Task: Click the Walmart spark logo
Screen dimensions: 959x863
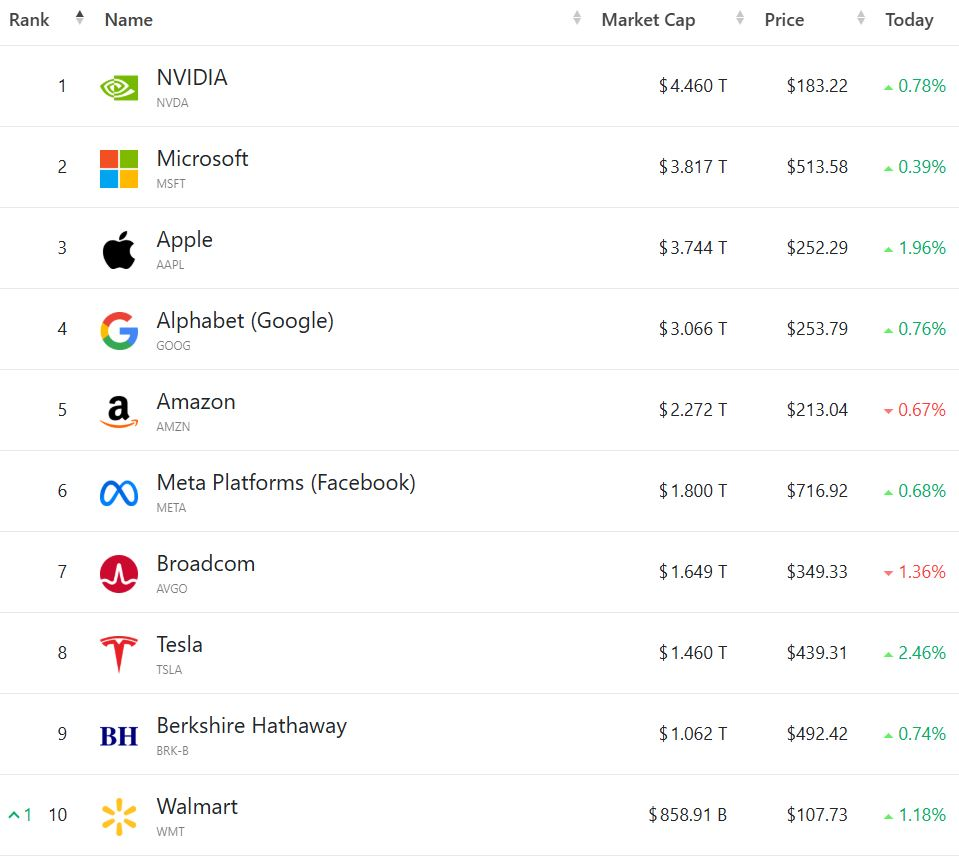Action: 119,816
